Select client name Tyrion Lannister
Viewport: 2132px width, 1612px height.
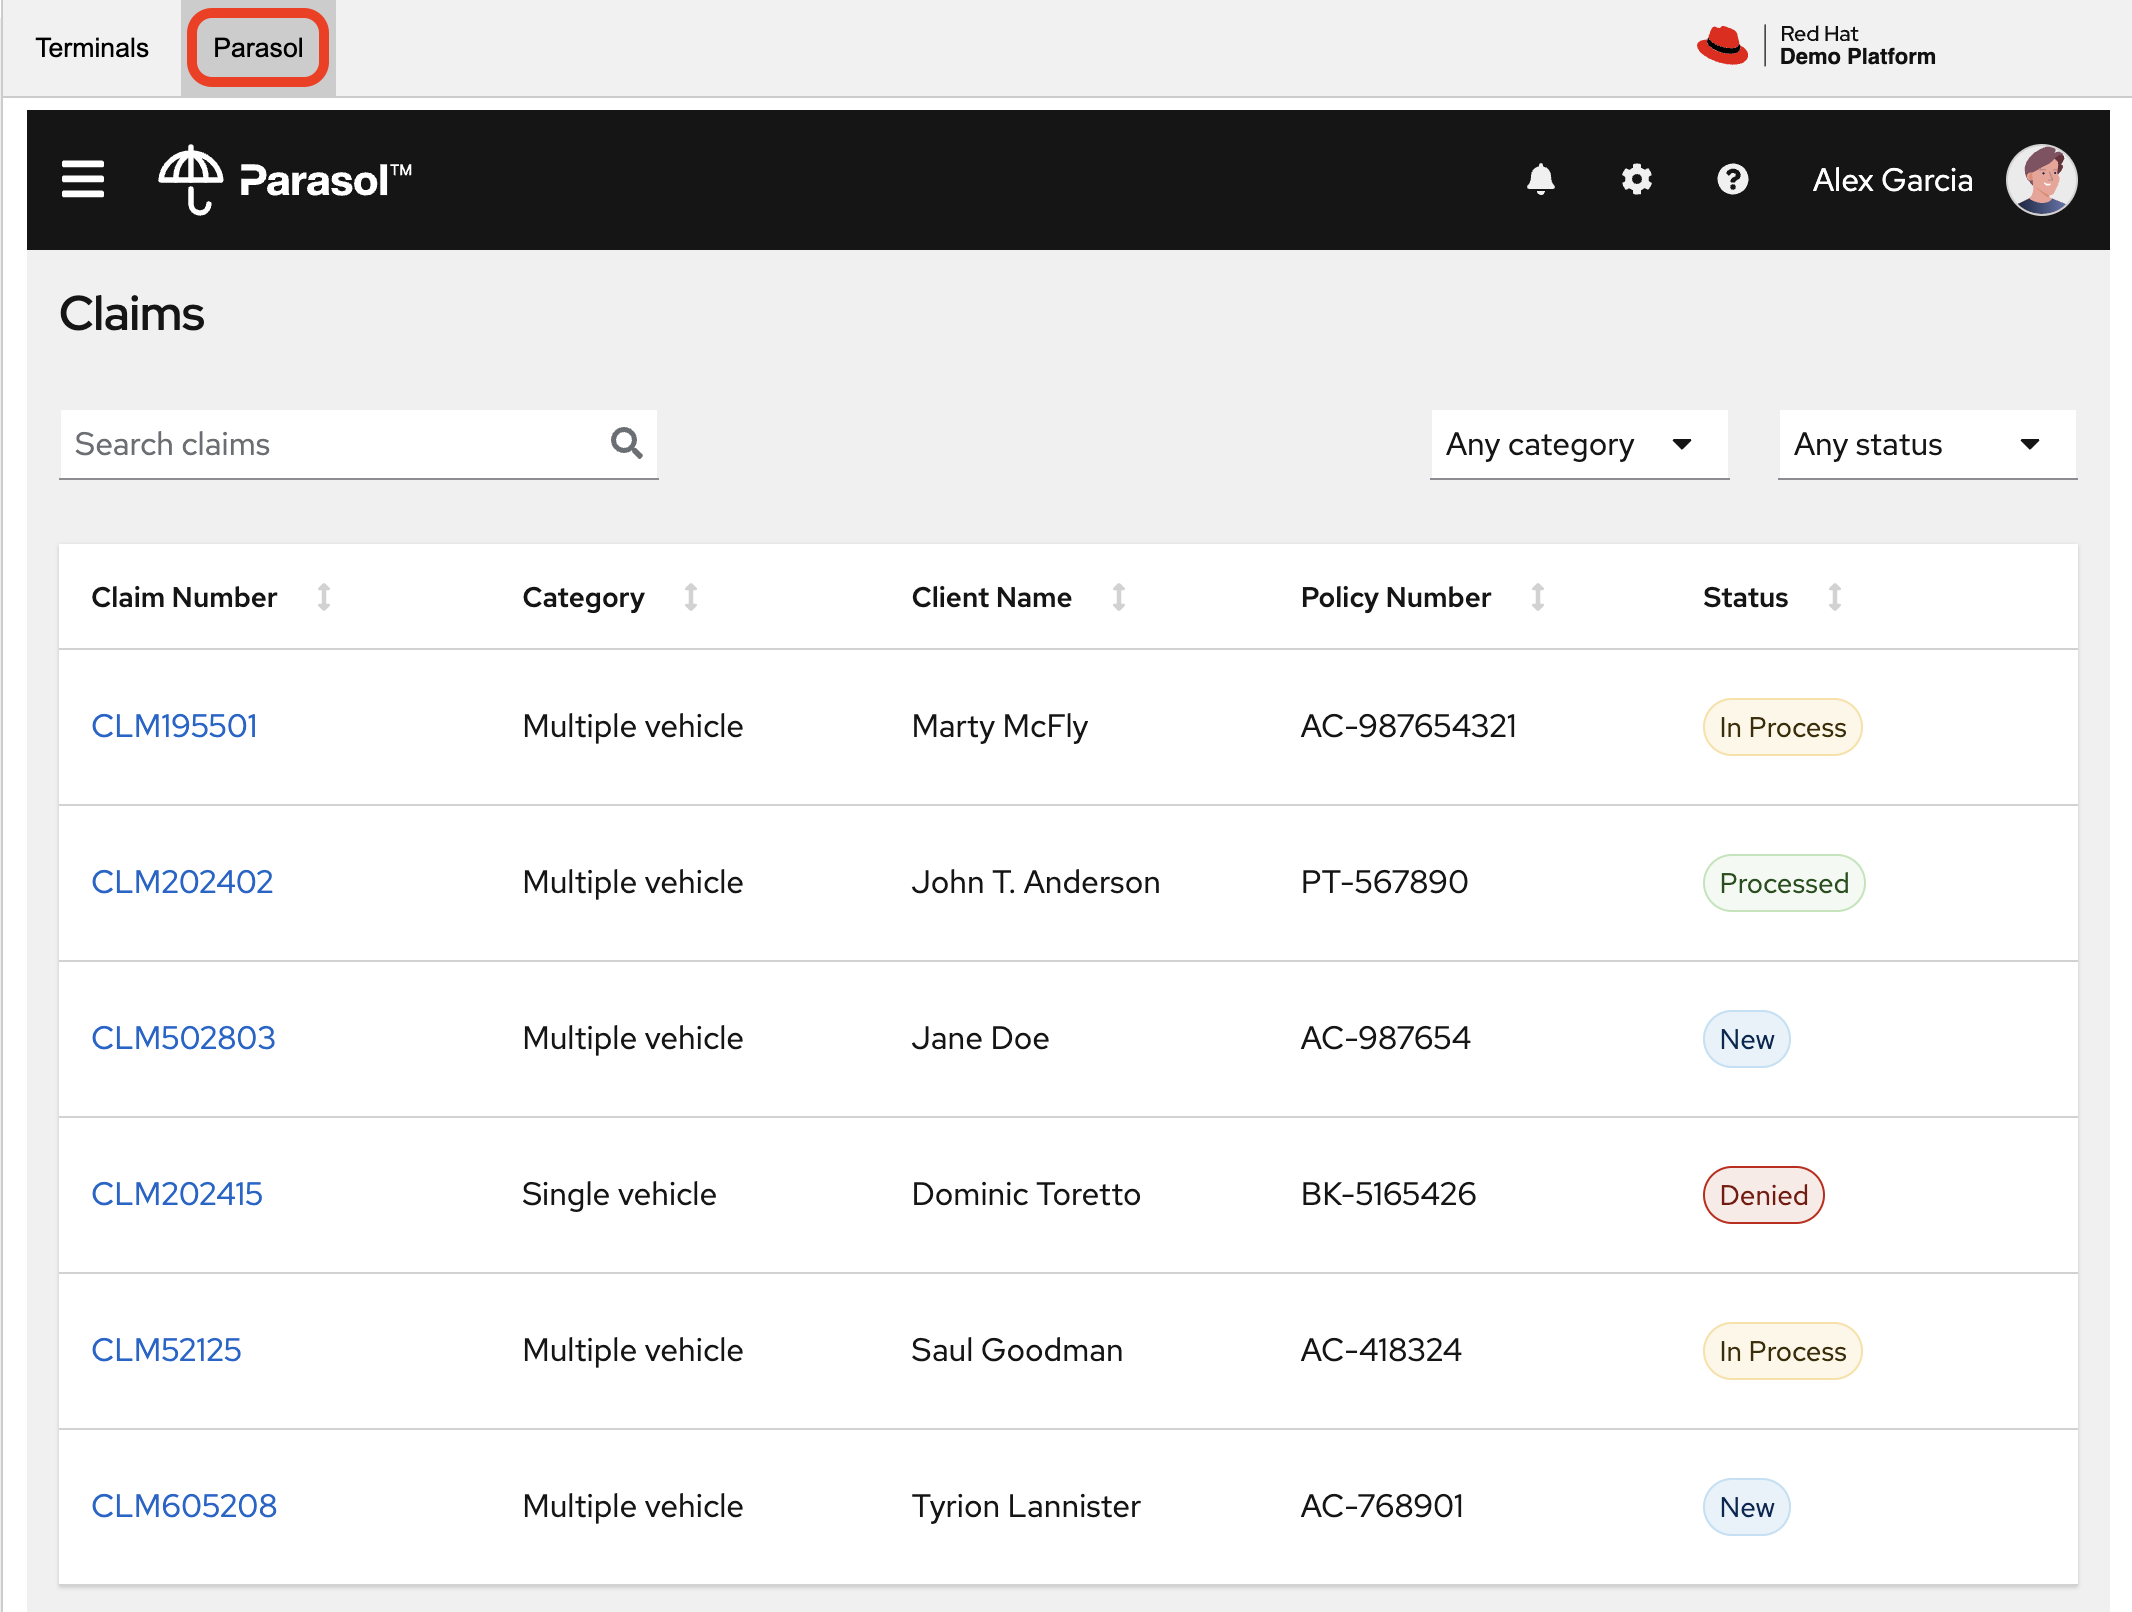pyautogui.click(x=1025, y=1506)
